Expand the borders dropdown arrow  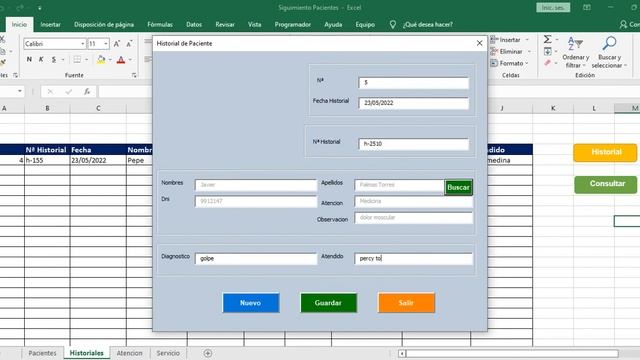(87, 60)
